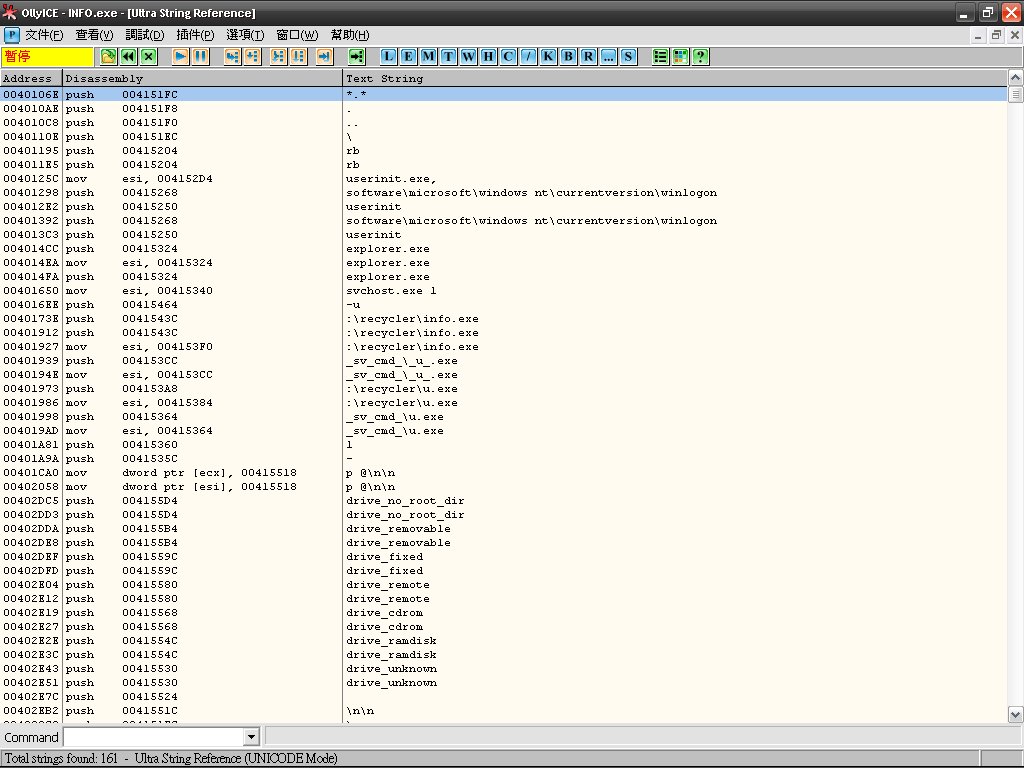Select the row at address 004014CC
The width and height of the screenshot is (1024, 768).
pos(504,249)
